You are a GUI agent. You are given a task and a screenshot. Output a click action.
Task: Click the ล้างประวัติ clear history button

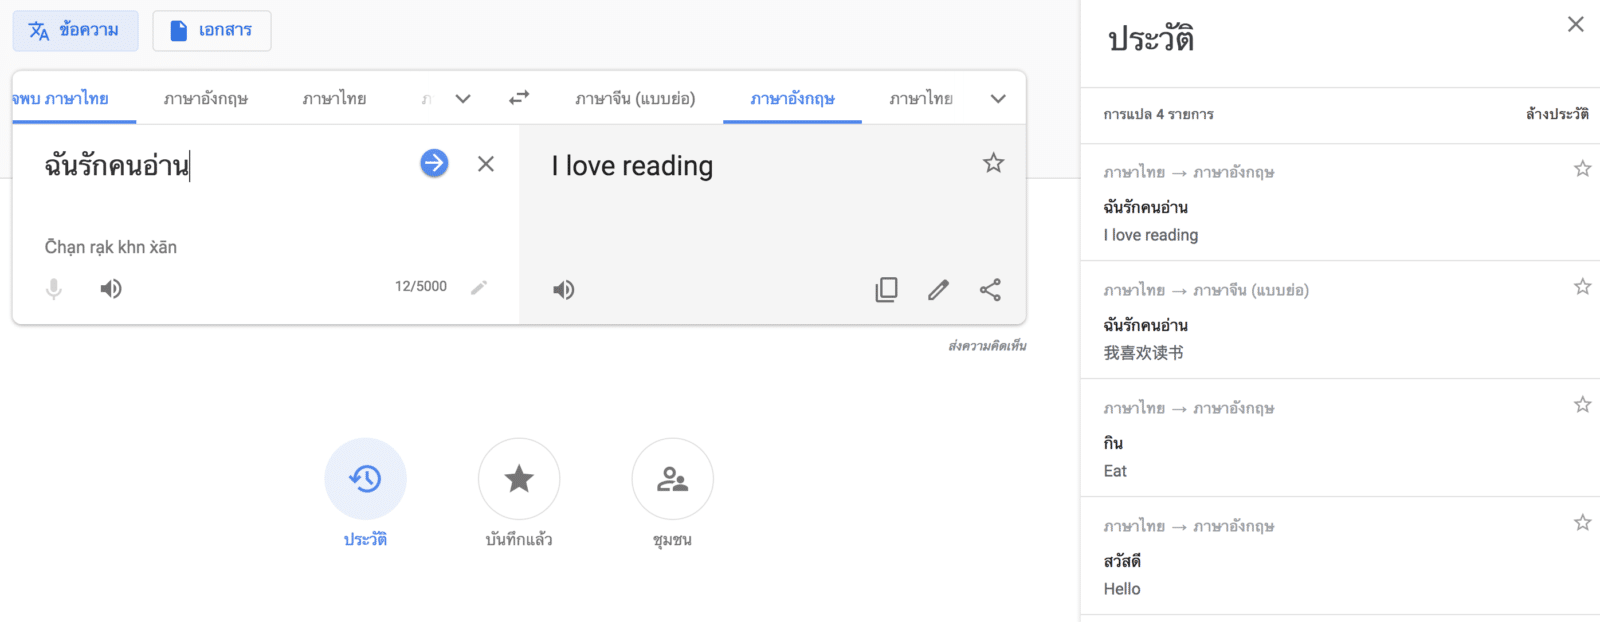pos(1556,115)
